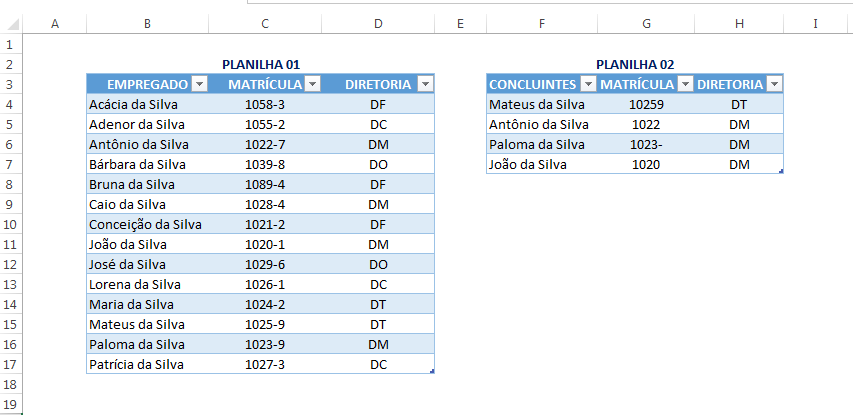
Task: Select matrícula cell 1023-9
Action: coord(265,344)
